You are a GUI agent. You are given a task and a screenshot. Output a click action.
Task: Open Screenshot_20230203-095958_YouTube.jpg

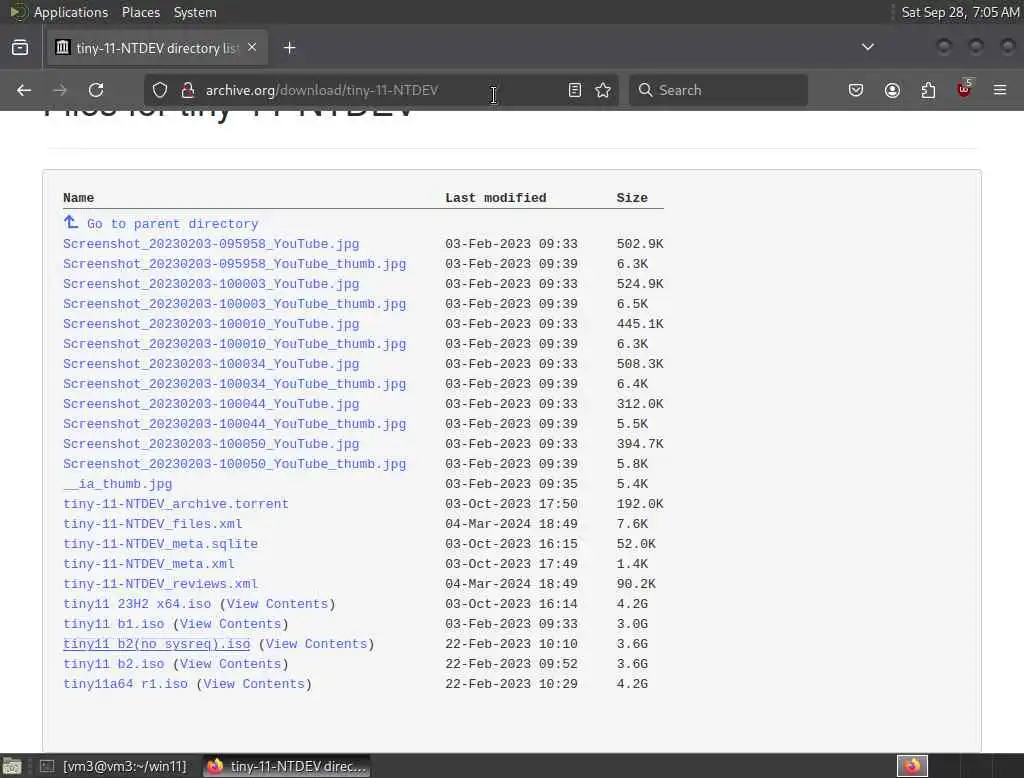(211, 244)
